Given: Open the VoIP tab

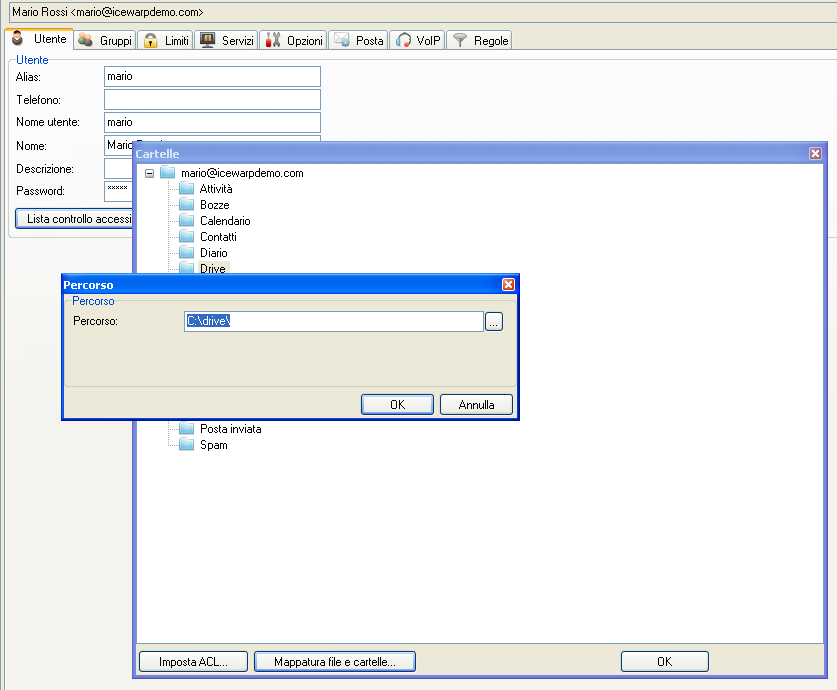Looking at the screenshot, I should tap(417, 41).
